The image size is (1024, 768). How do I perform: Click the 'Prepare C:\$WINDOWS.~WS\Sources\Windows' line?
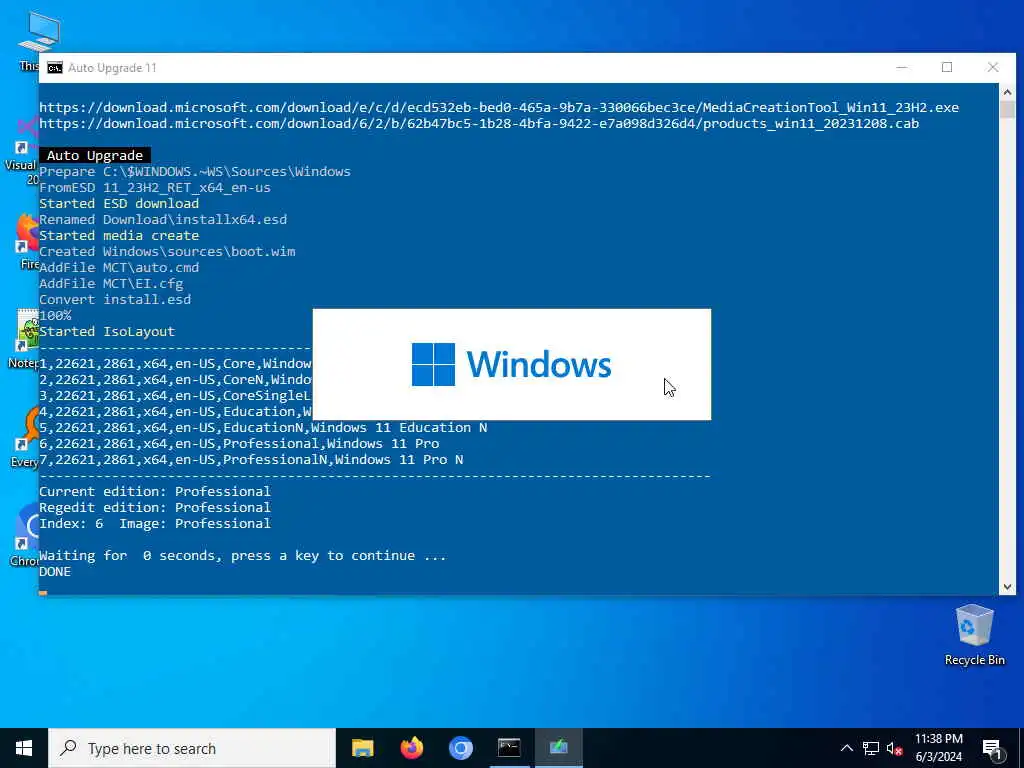195,171
